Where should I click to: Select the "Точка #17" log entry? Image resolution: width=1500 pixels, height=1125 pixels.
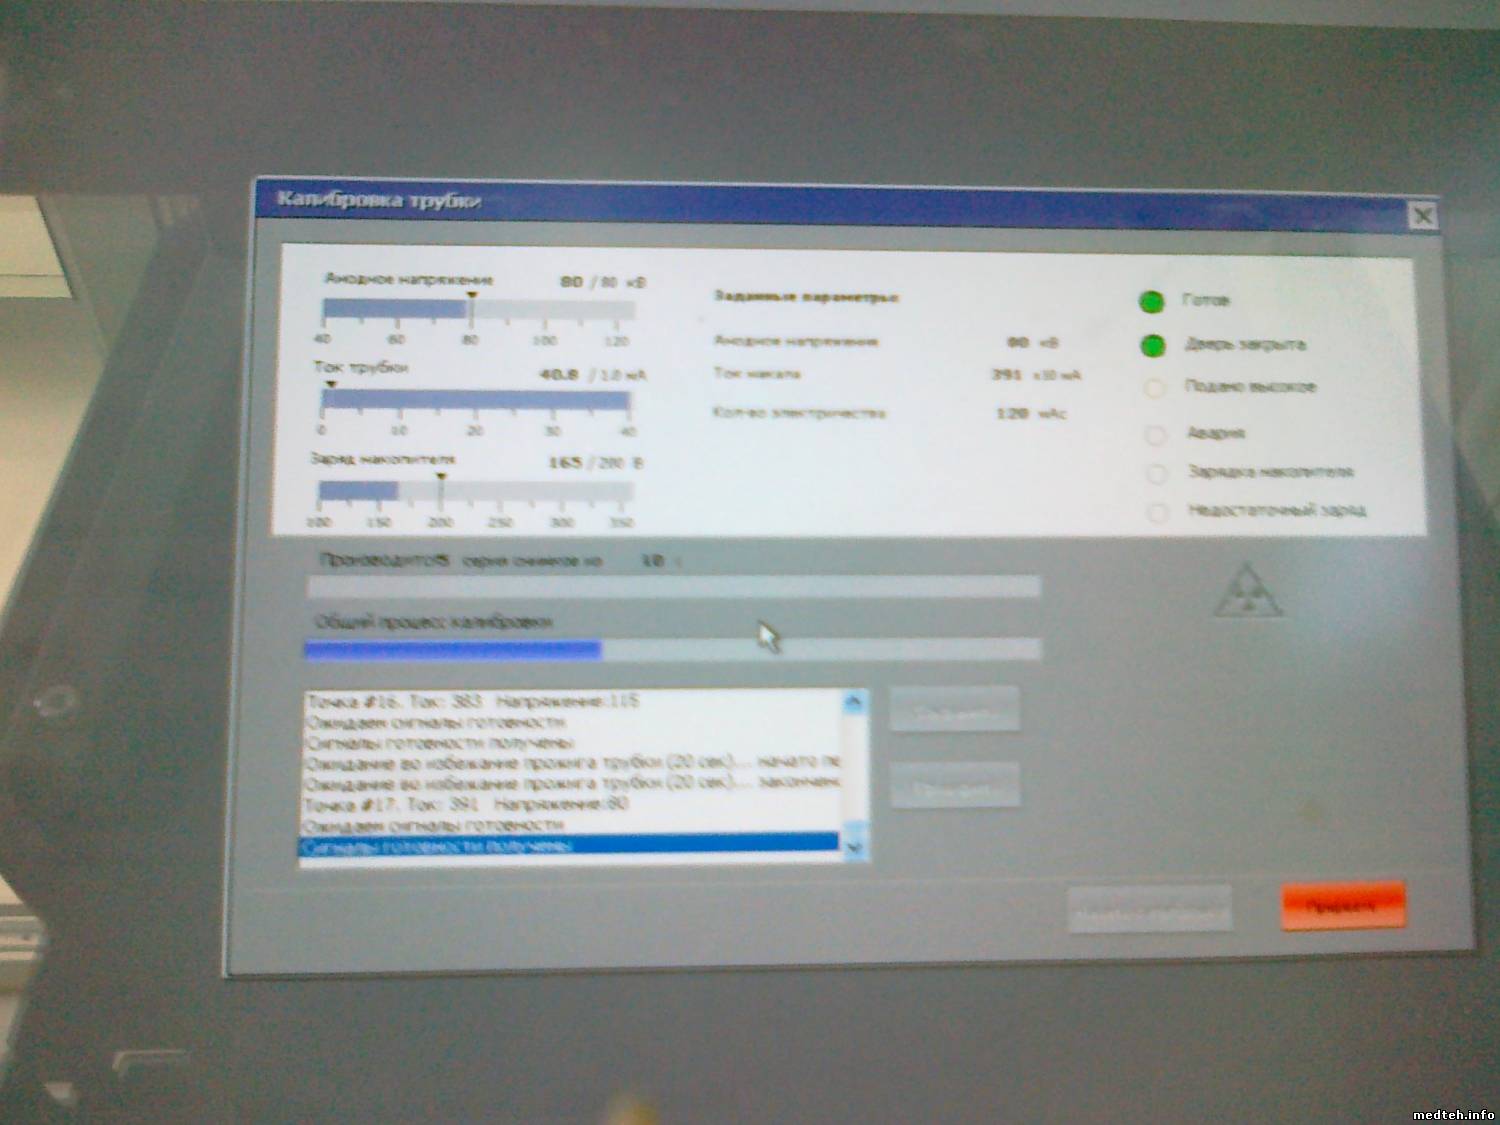click(x=568, y=804)
